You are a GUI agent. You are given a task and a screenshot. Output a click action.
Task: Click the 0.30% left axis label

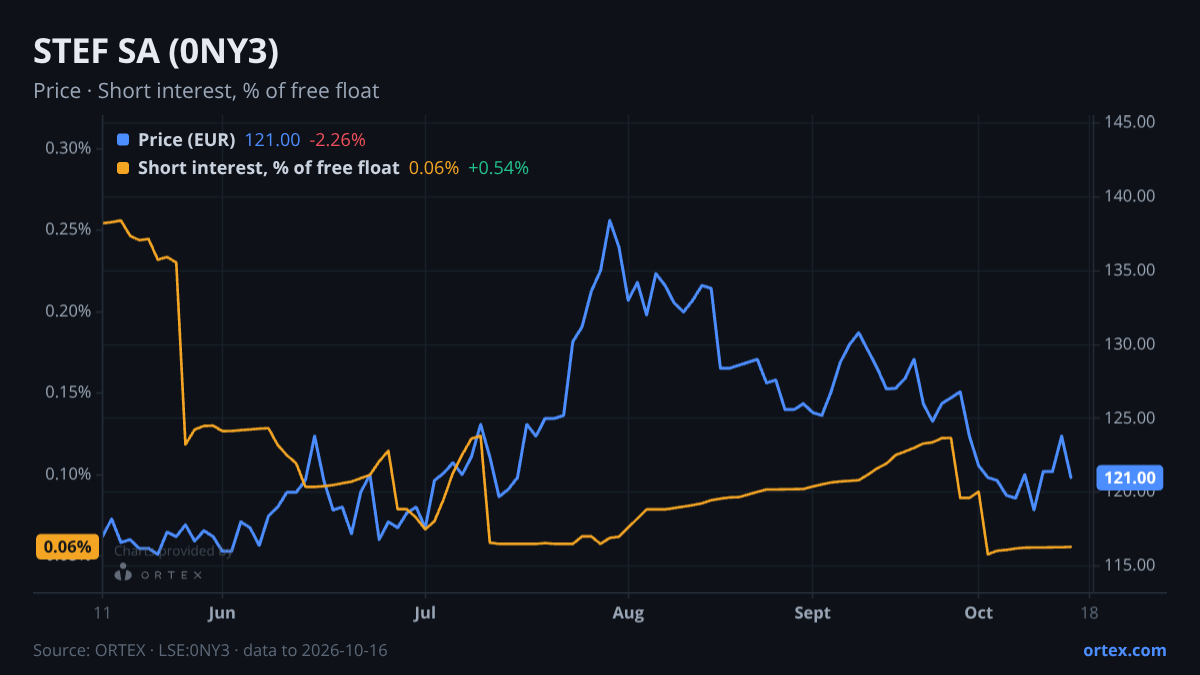[68, 148]
